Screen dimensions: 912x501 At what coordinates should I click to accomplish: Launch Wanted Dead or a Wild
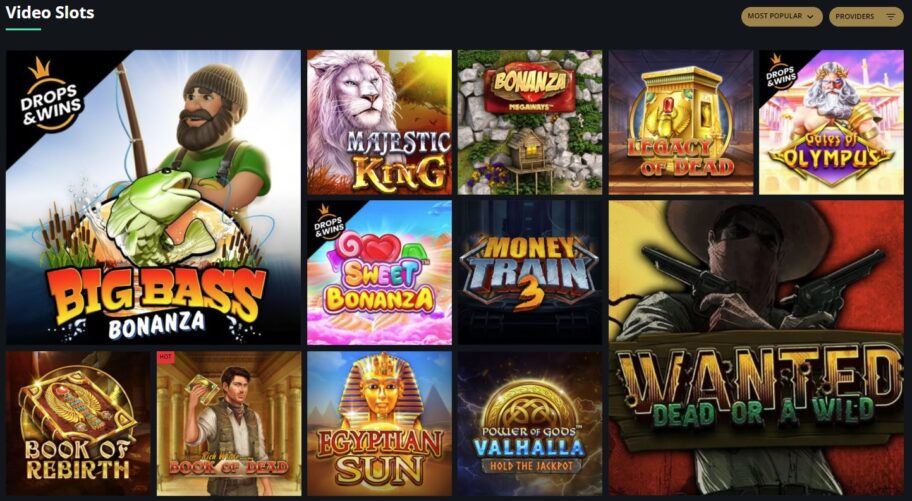[756, 348]
